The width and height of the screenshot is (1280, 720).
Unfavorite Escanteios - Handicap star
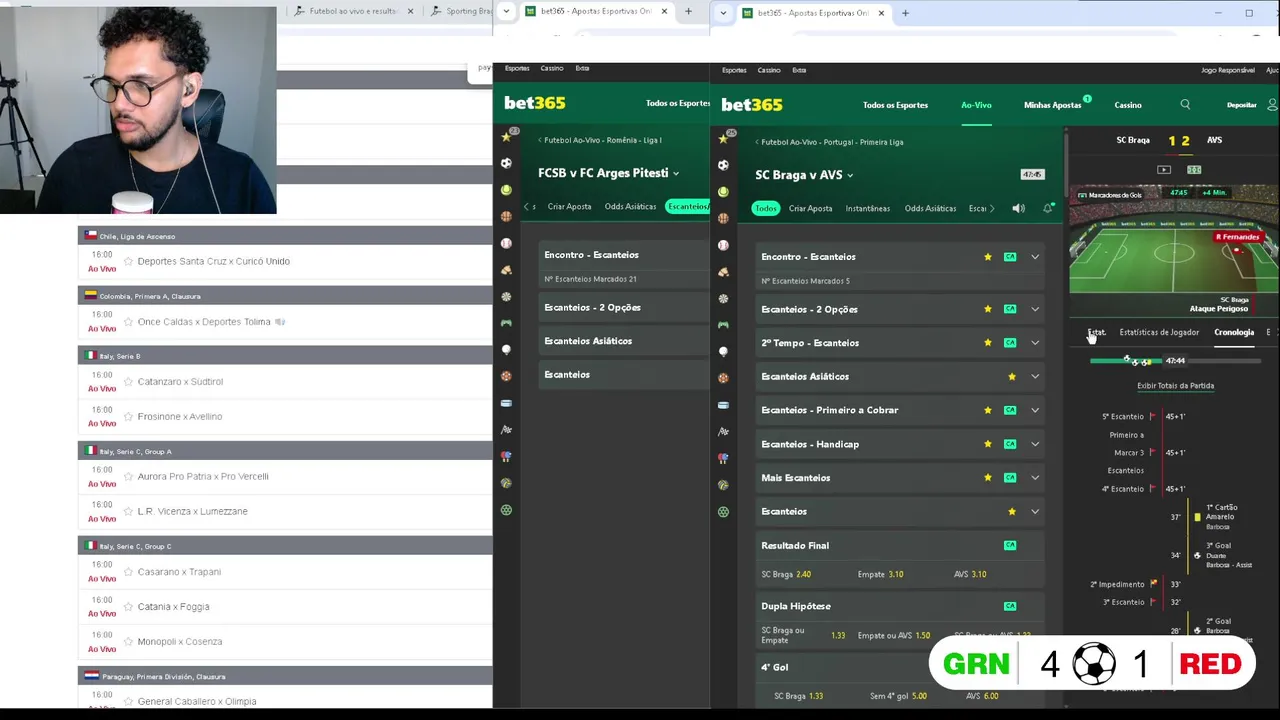[988, 444]
